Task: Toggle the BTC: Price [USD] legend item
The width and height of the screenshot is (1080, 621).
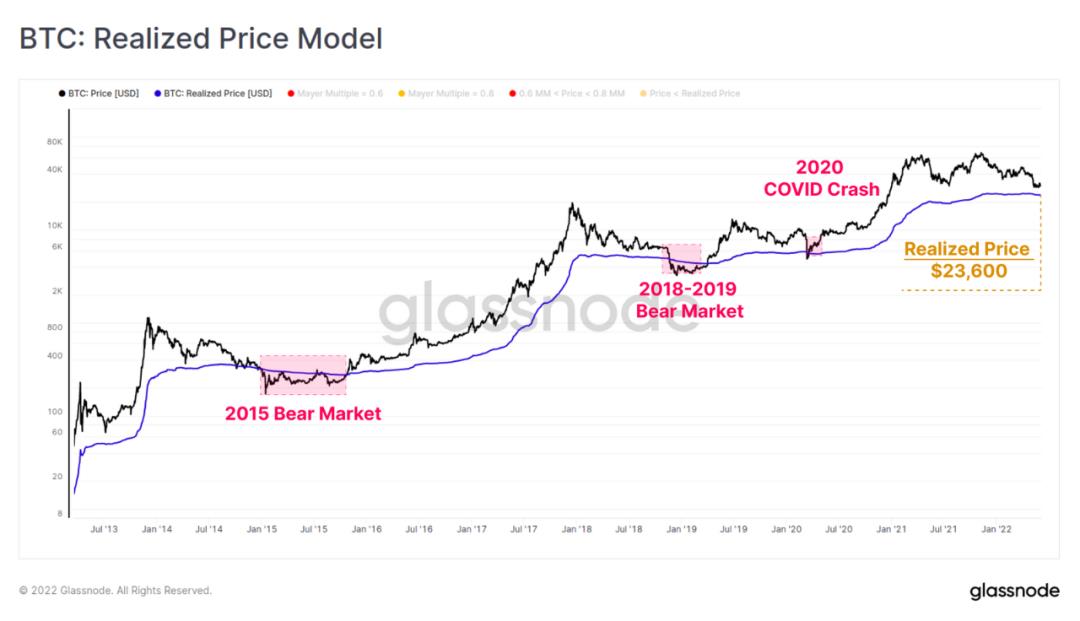Action: 99,94
